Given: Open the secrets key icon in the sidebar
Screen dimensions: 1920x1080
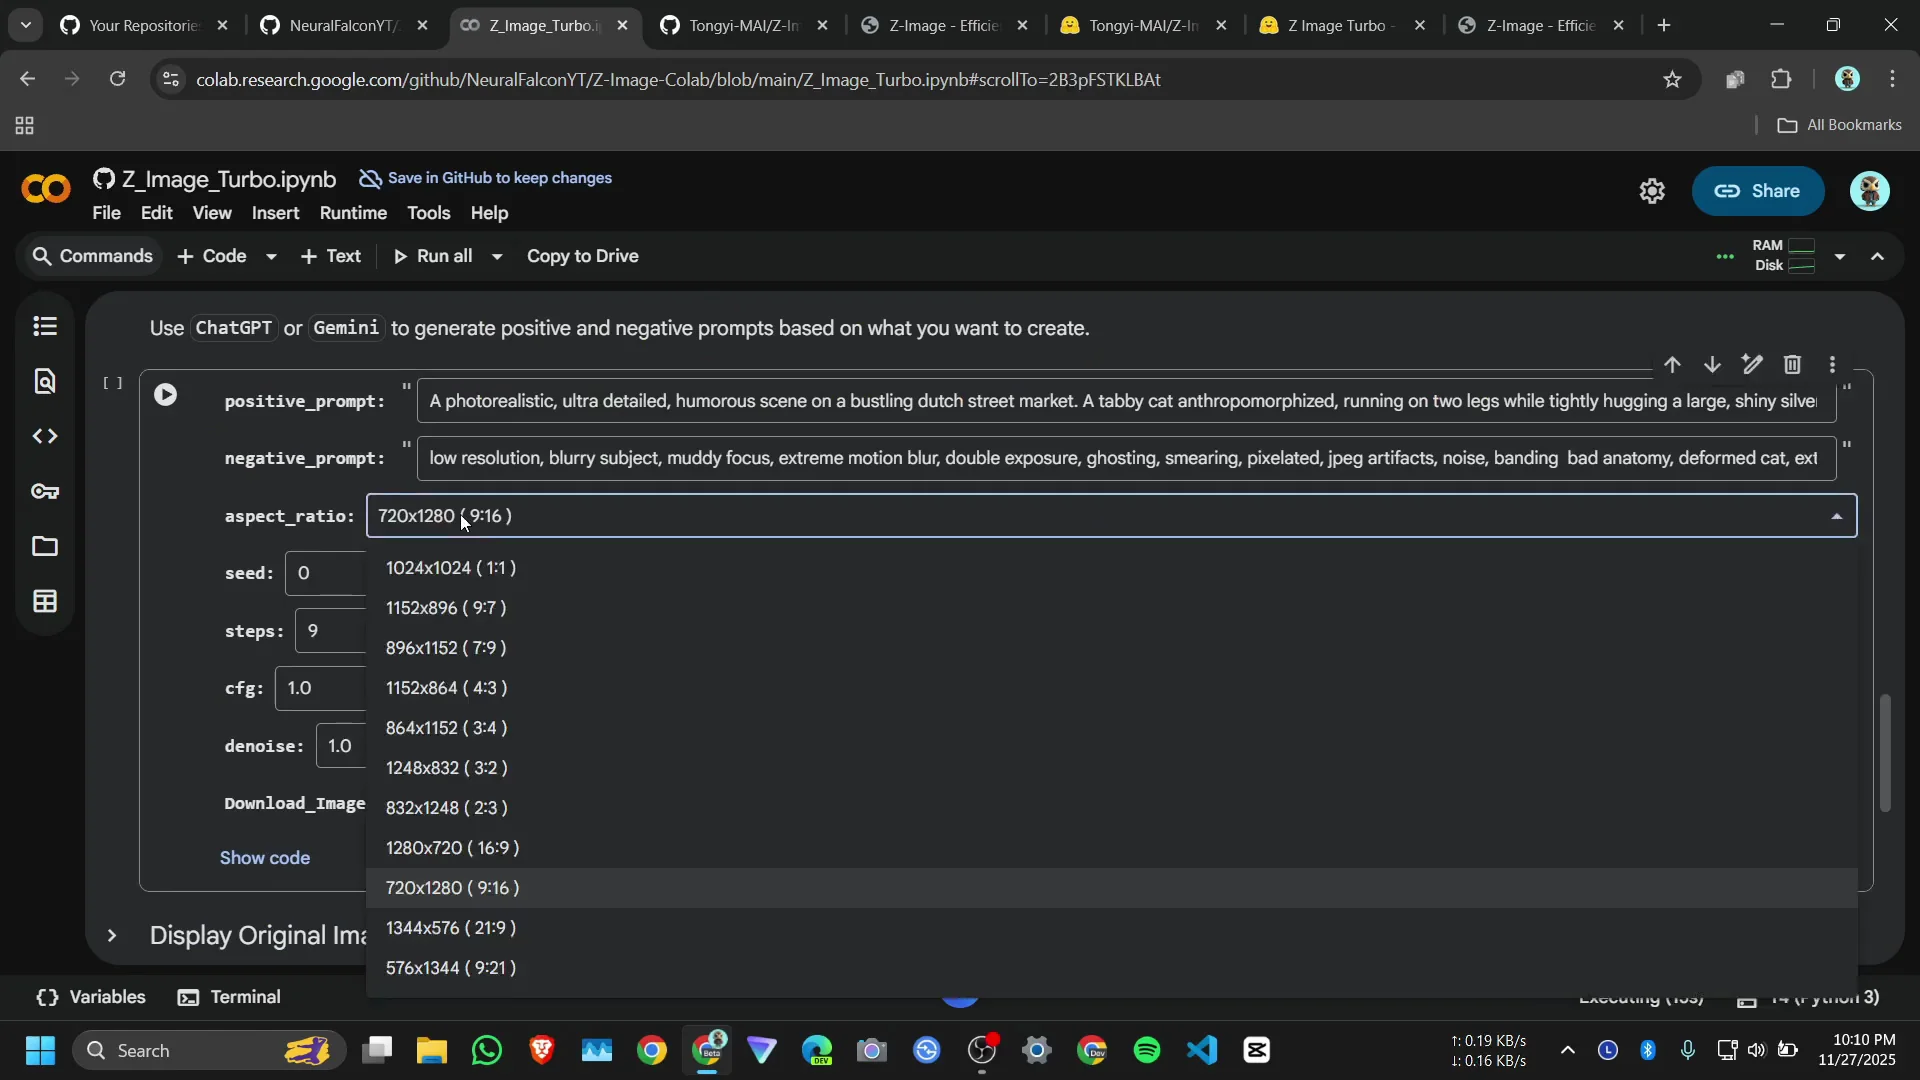Looking at the screenshot, I should [x=45, y=491].
